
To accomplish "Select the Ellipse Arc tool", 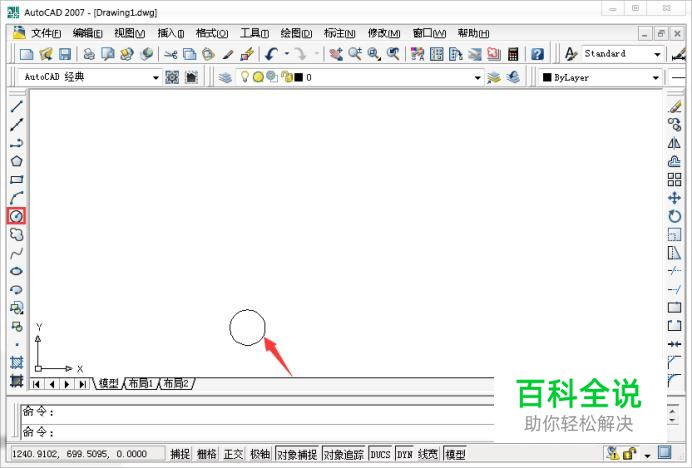I will coord(16,290).
